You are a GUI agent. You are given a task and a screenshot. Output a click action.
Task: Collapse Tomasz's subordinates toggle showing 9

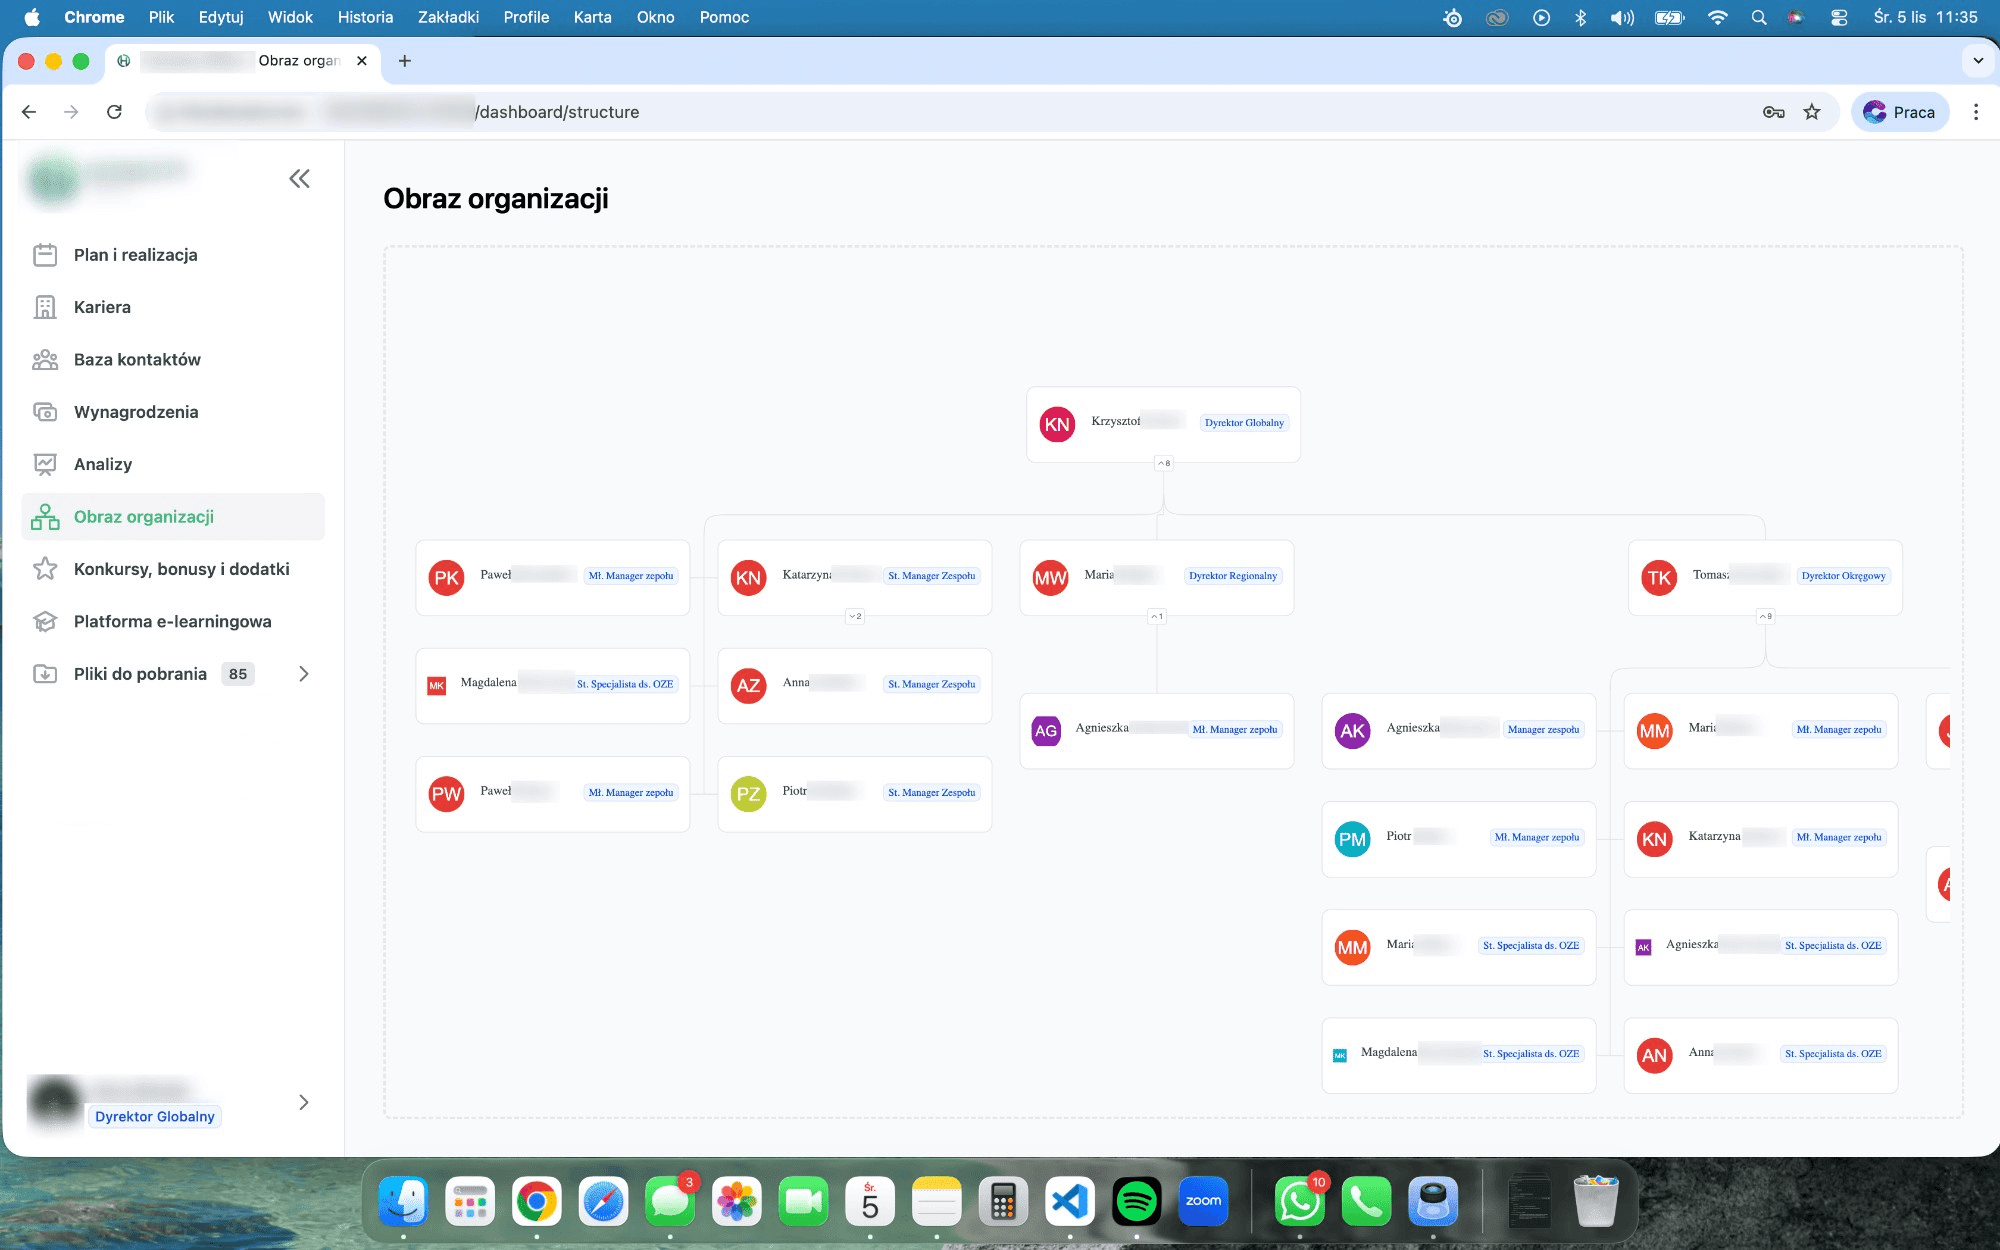click(1766, 616)
